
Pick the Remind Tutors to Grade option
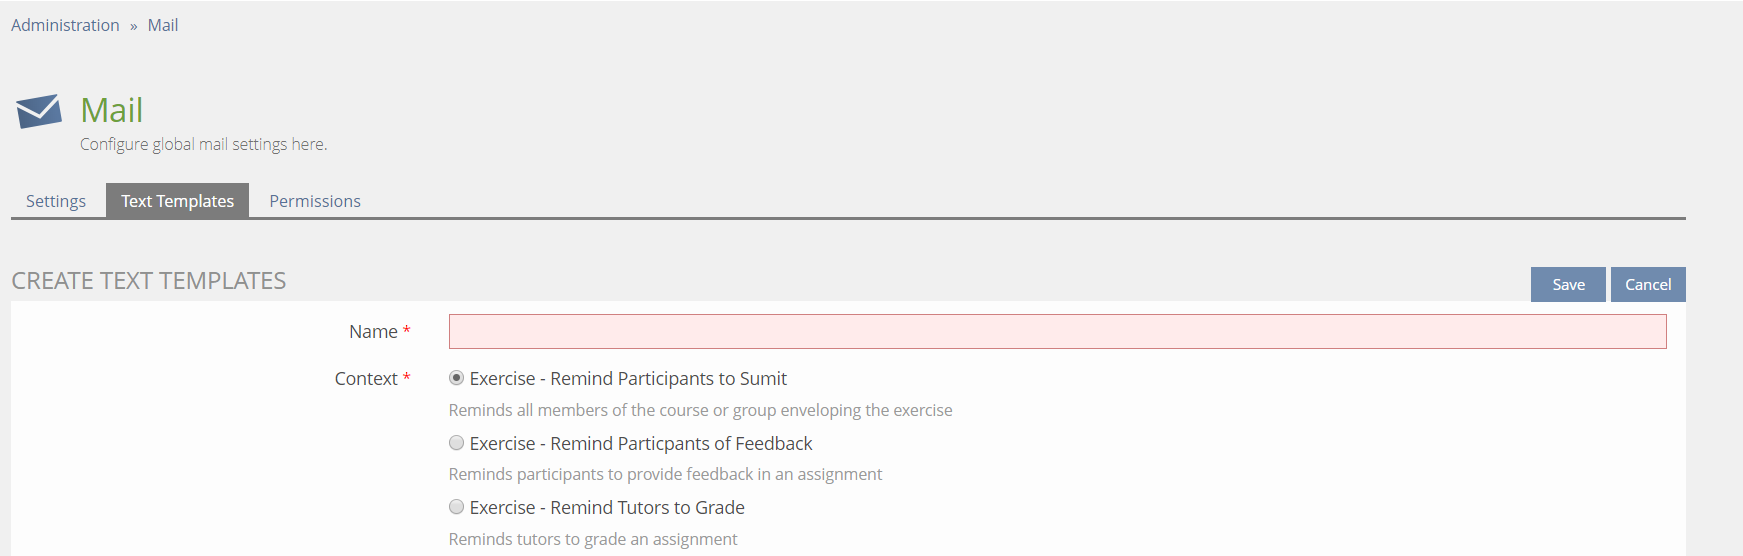tap(457, 507)
